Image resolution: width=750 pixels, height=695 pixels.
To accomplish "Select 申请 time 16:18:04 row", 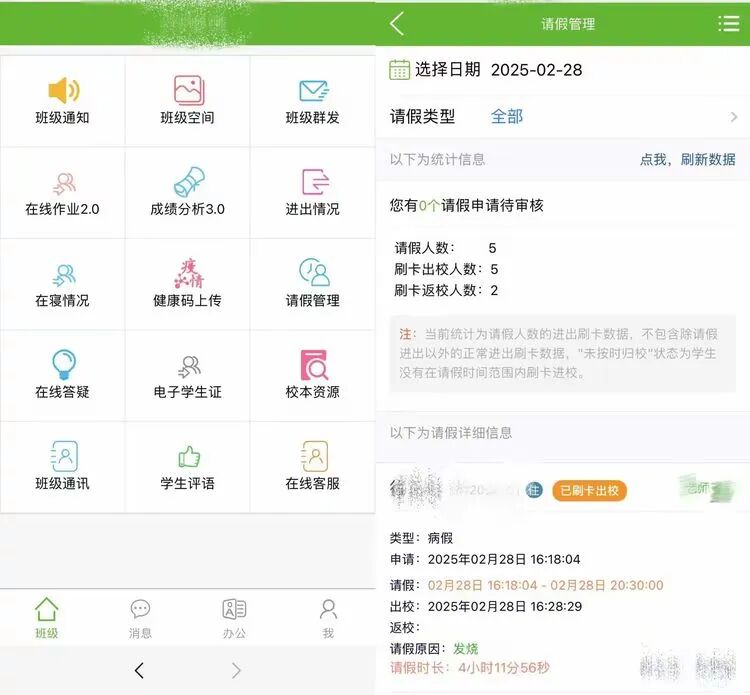I will tap(485, 559).
